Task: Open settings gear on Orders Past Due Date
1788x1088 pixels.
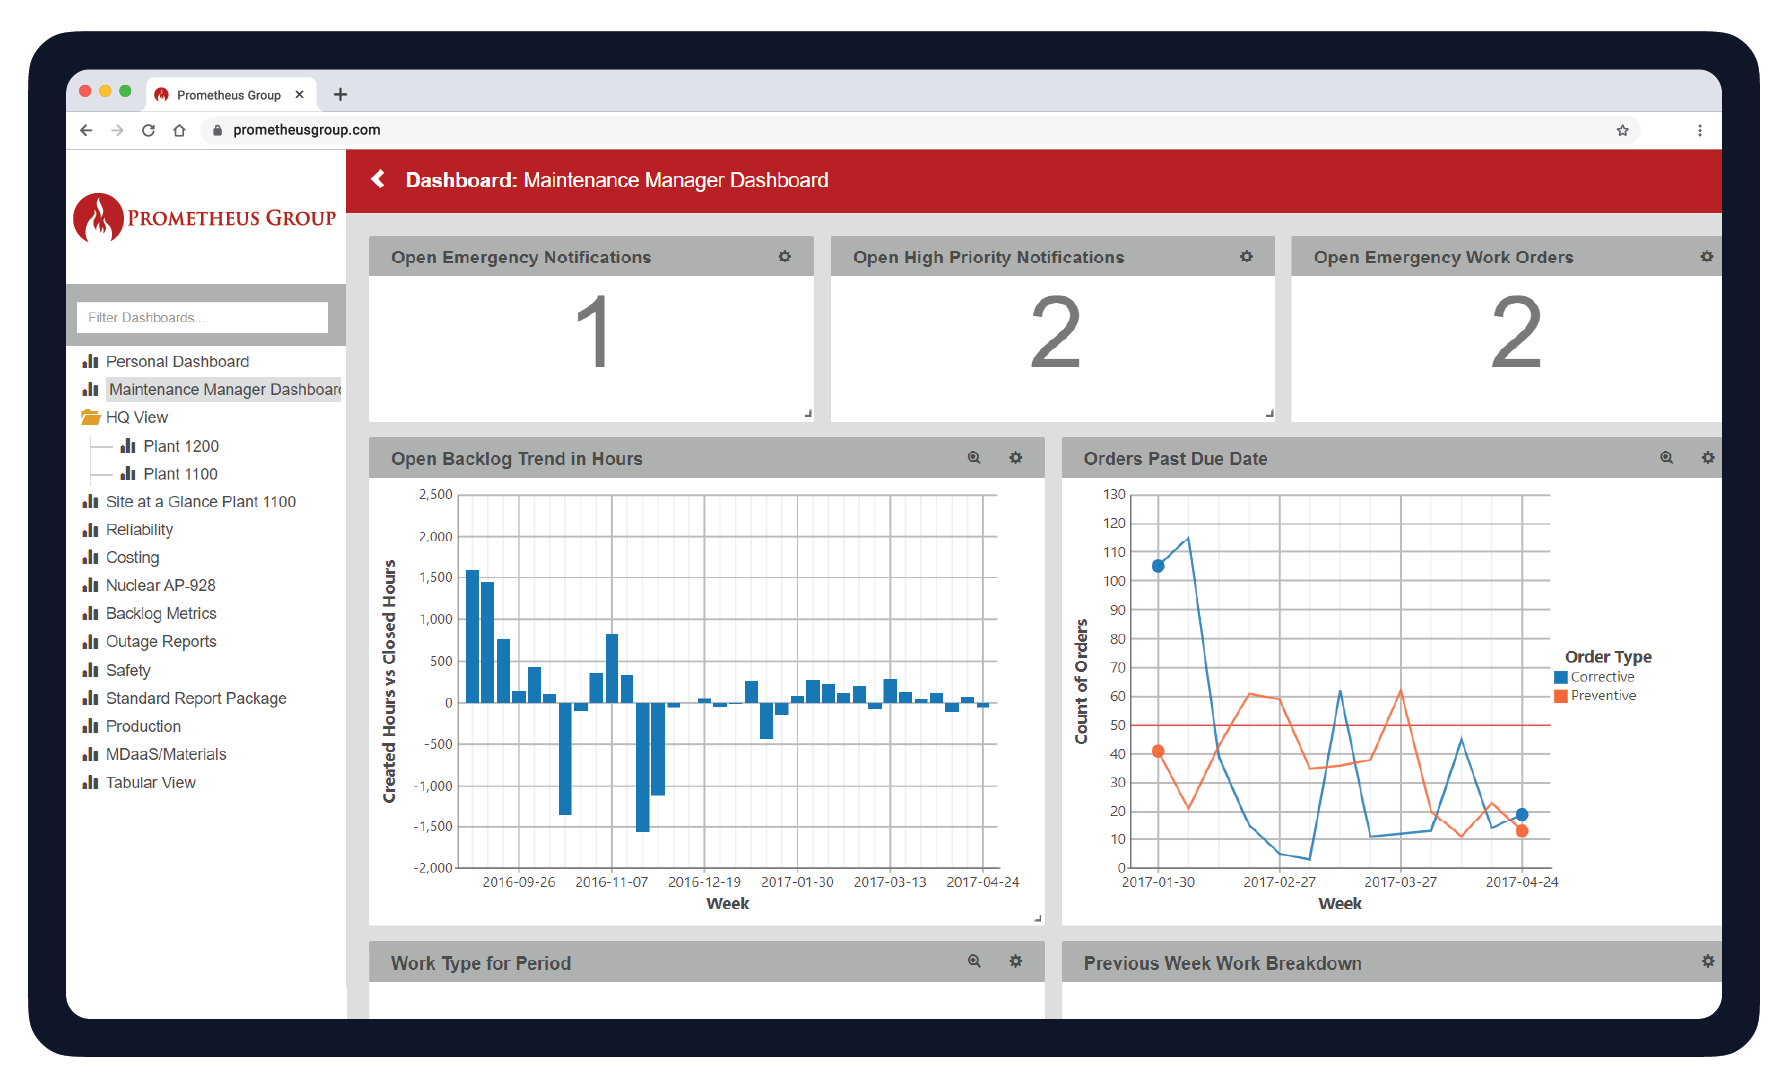Action: 1708,458
